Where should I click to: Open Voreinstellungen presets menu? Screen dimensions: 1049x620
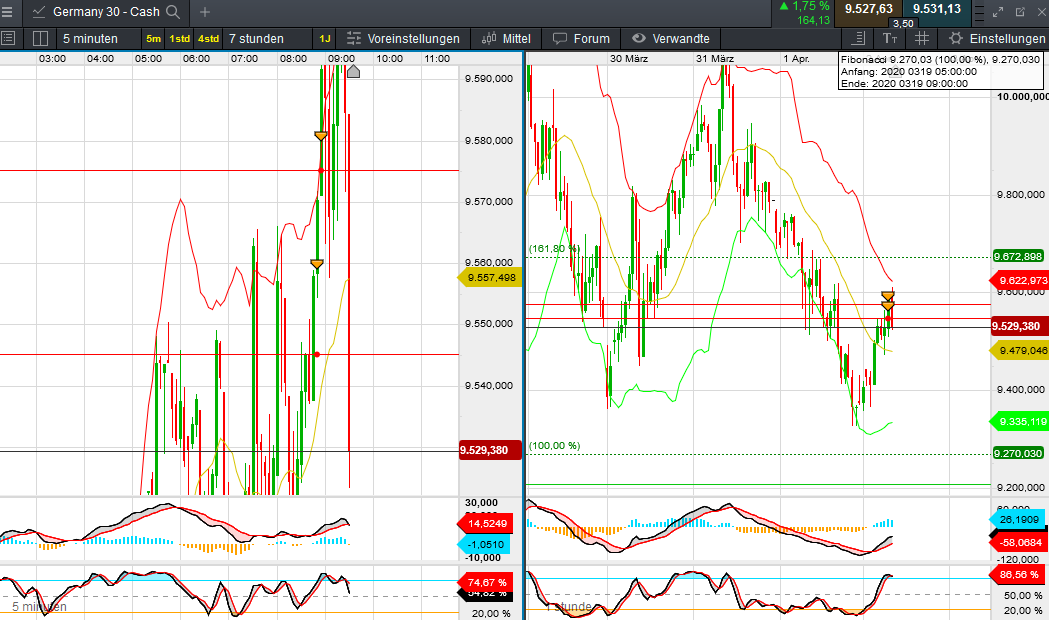click(x=403, y=39)
